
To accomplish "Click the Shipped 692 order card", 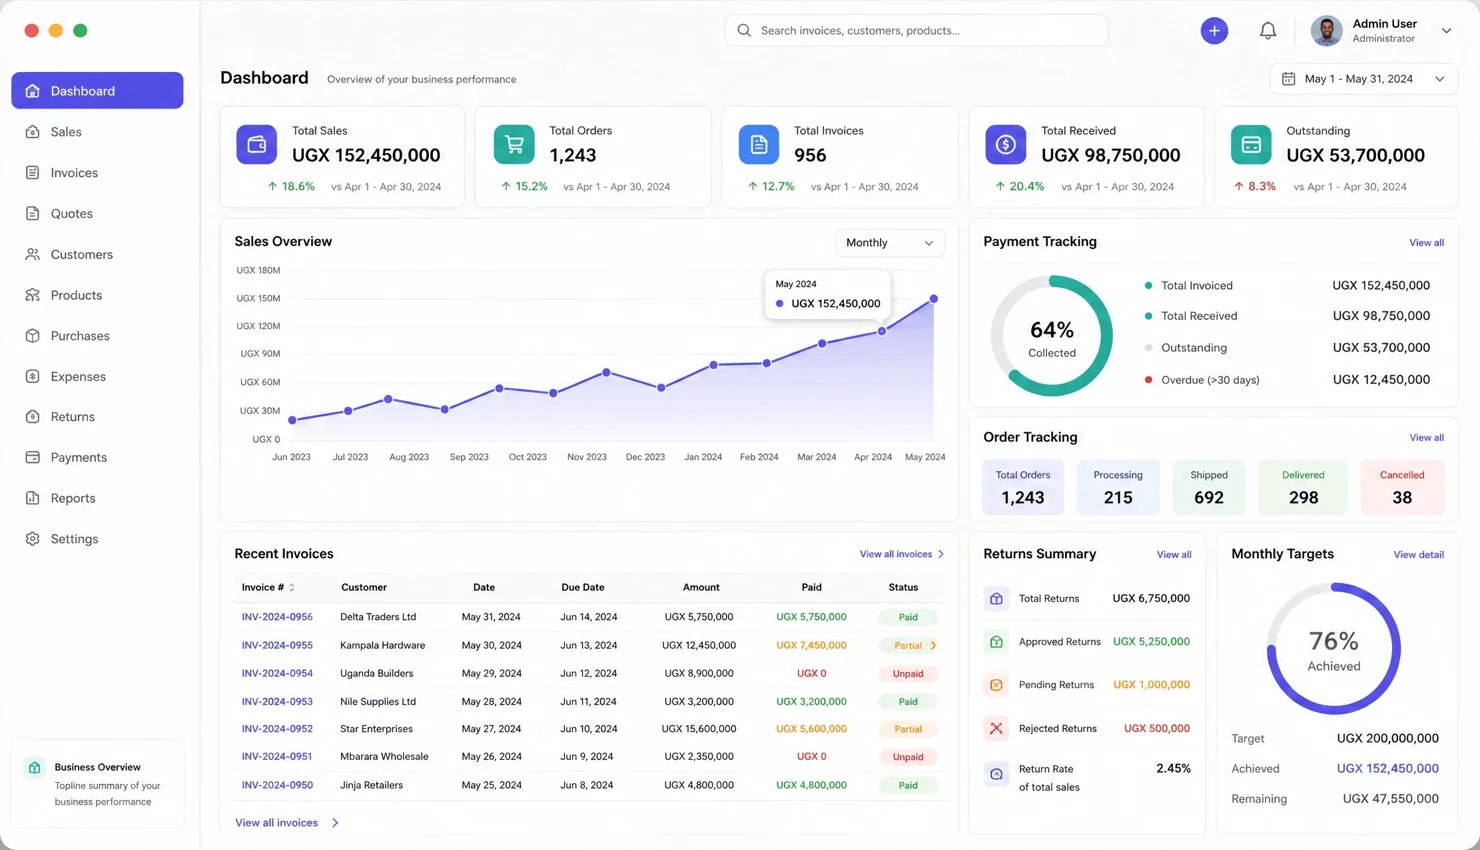I will [x=1209, y=487].
